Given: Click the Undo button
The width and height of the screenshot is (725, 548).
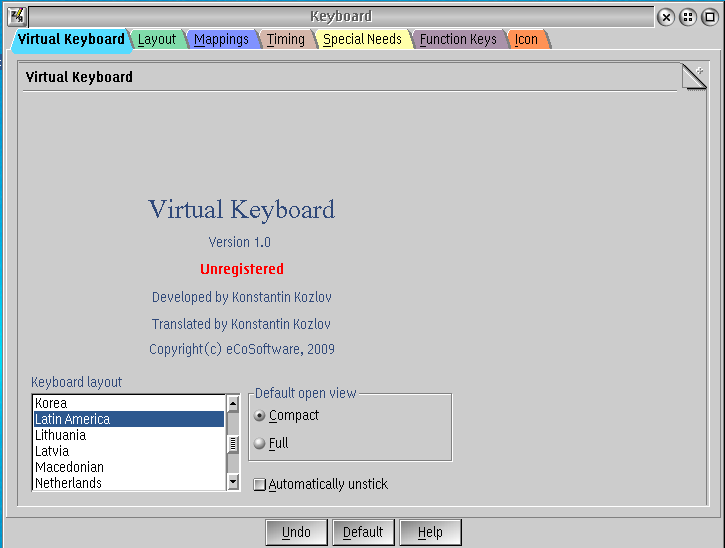Looking at the screenshot, I should click(x=296, y=532).
